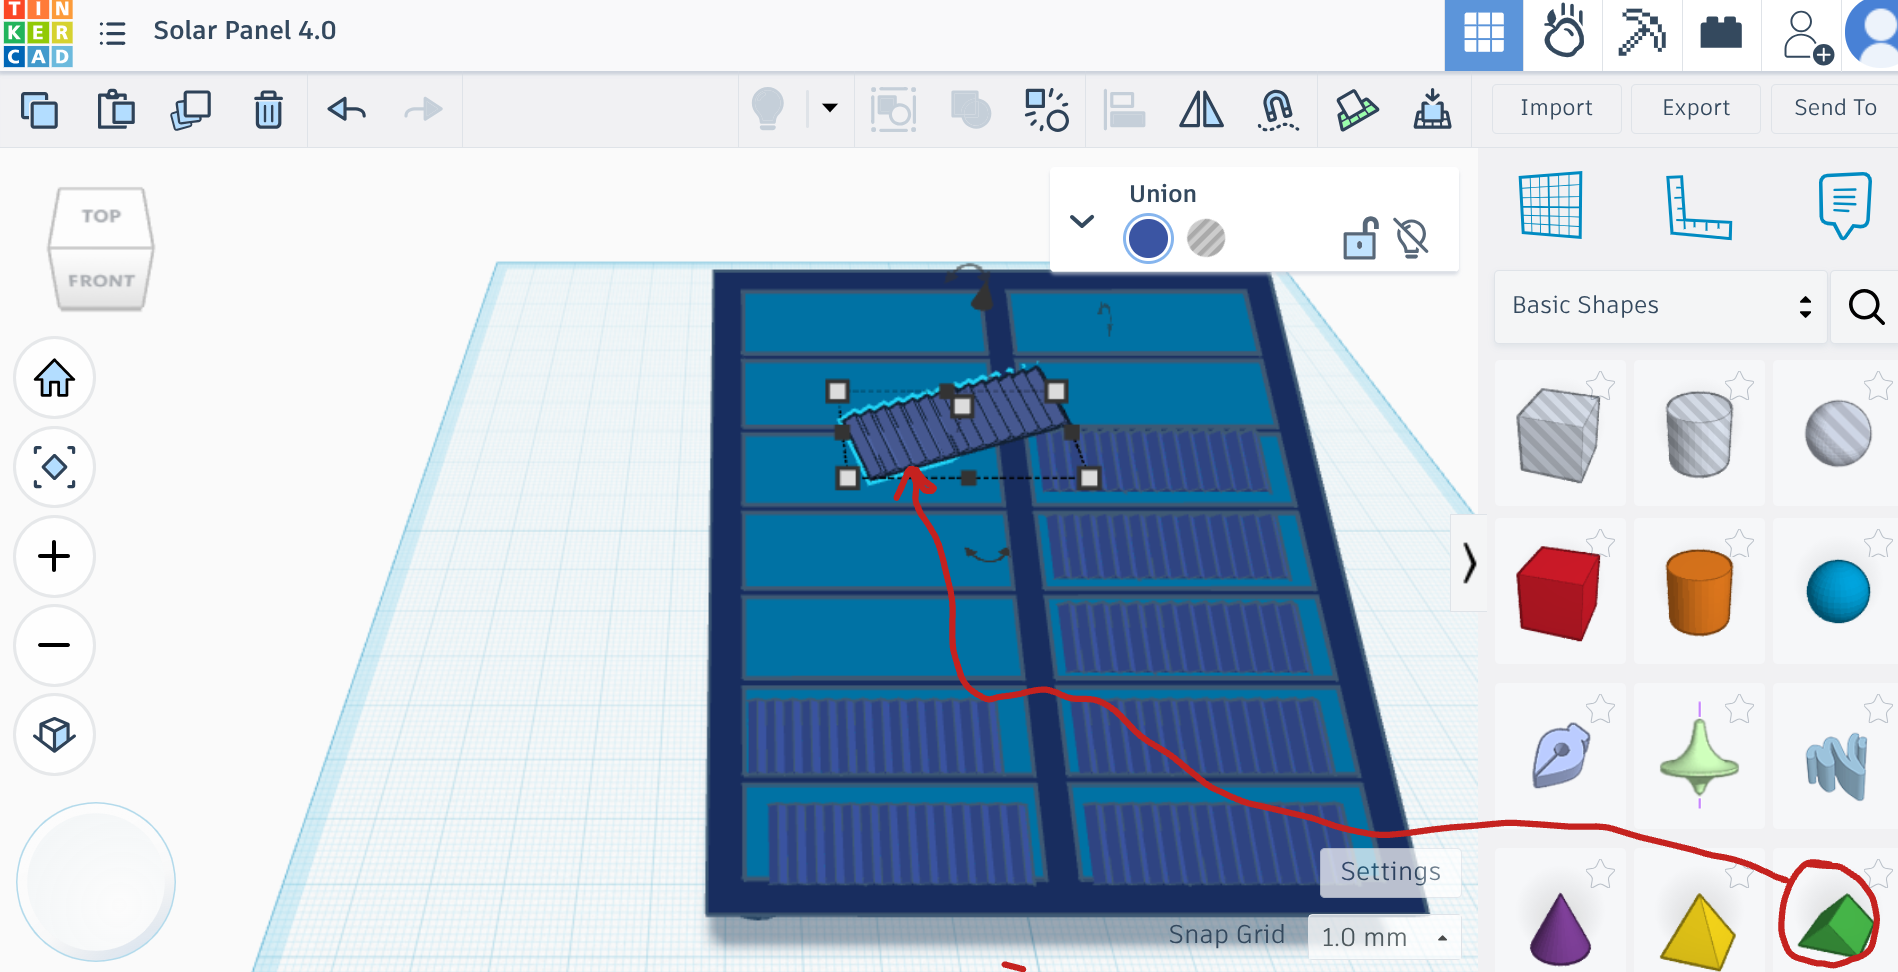Viewport: 1898px width, 972px height.
Task: Undo the last action
Action: 346,109
